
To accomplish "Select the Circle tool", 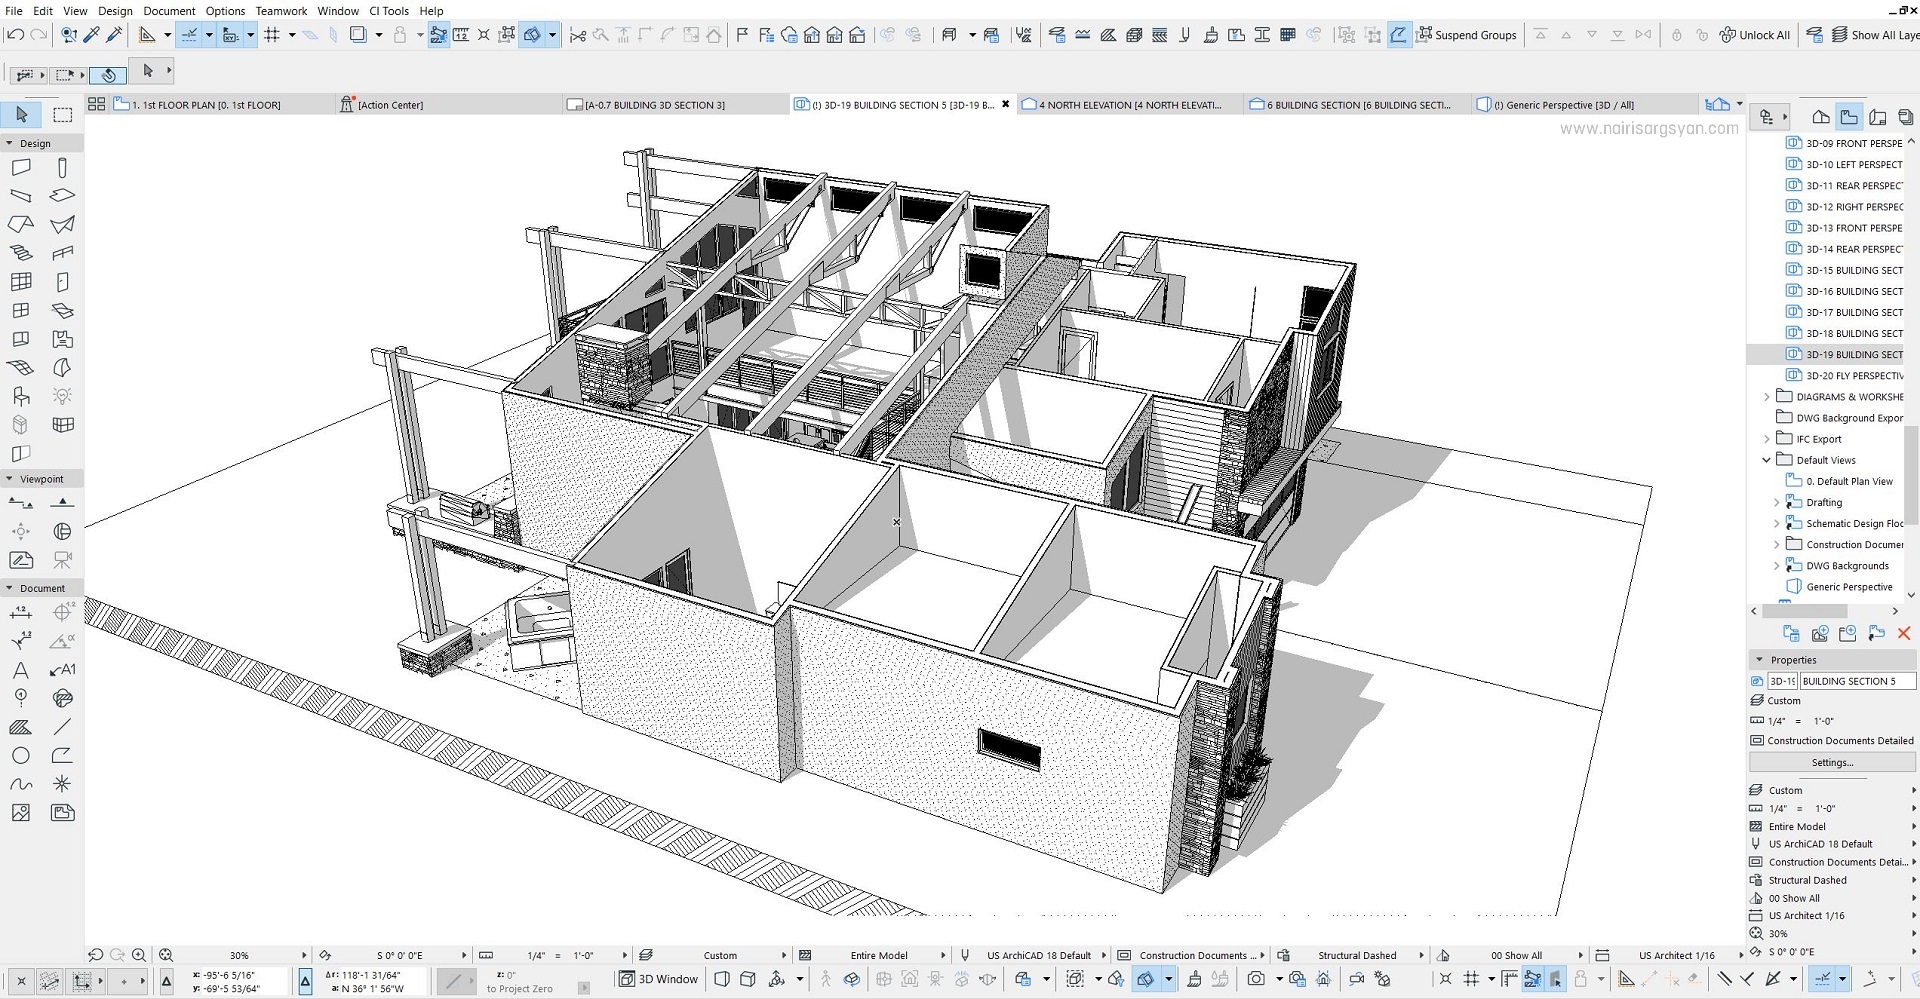I will pyautogui.click(x=21, y=756).
